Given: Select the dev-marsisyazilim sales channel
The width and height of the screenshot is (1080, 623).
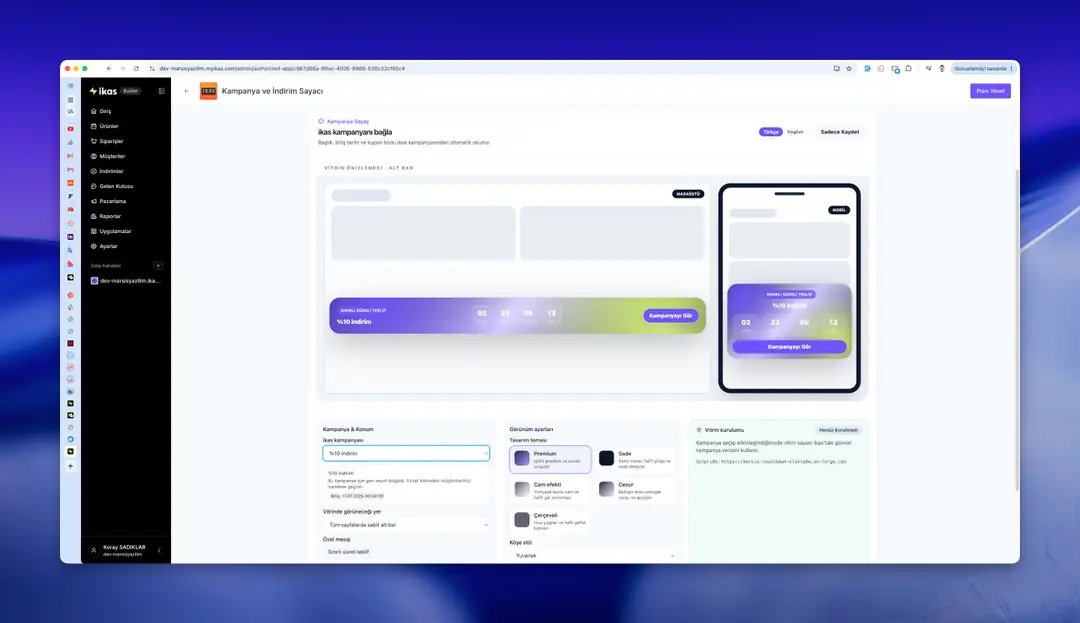Looking at the screenshot, I should click(x=125, y=281).
